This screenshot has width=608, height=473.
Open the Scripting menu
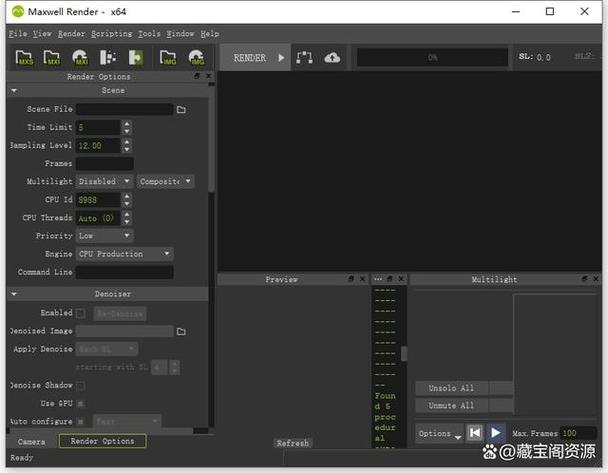(x=111, y=34)
